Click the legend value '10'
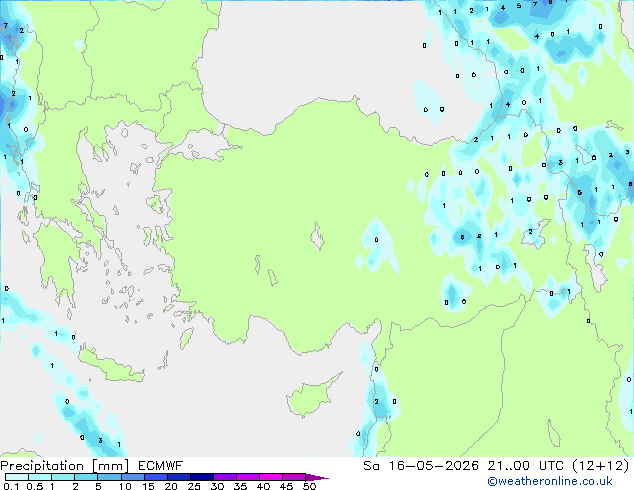The height and width of the screenshot is (490, 634). [x=125, y=486]
